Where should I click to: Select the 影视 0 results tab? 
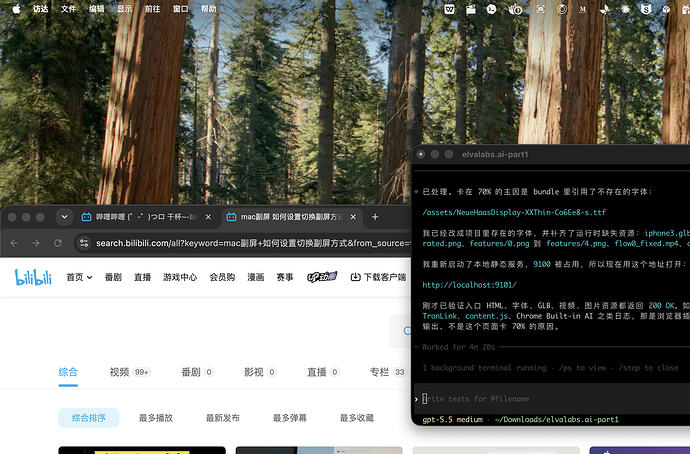pos(260,372)
